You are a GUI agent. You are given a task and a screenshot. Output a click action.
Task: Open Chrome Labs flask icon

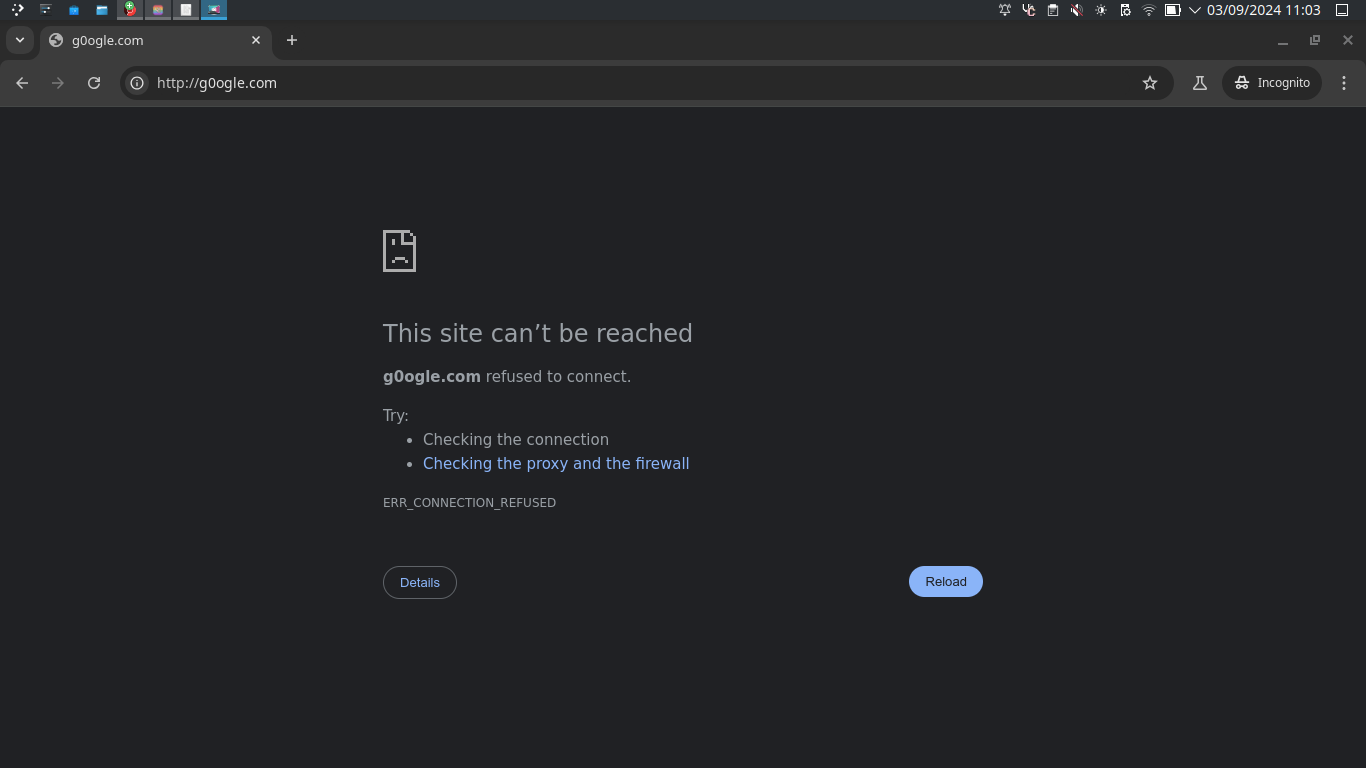[1200, 83]
